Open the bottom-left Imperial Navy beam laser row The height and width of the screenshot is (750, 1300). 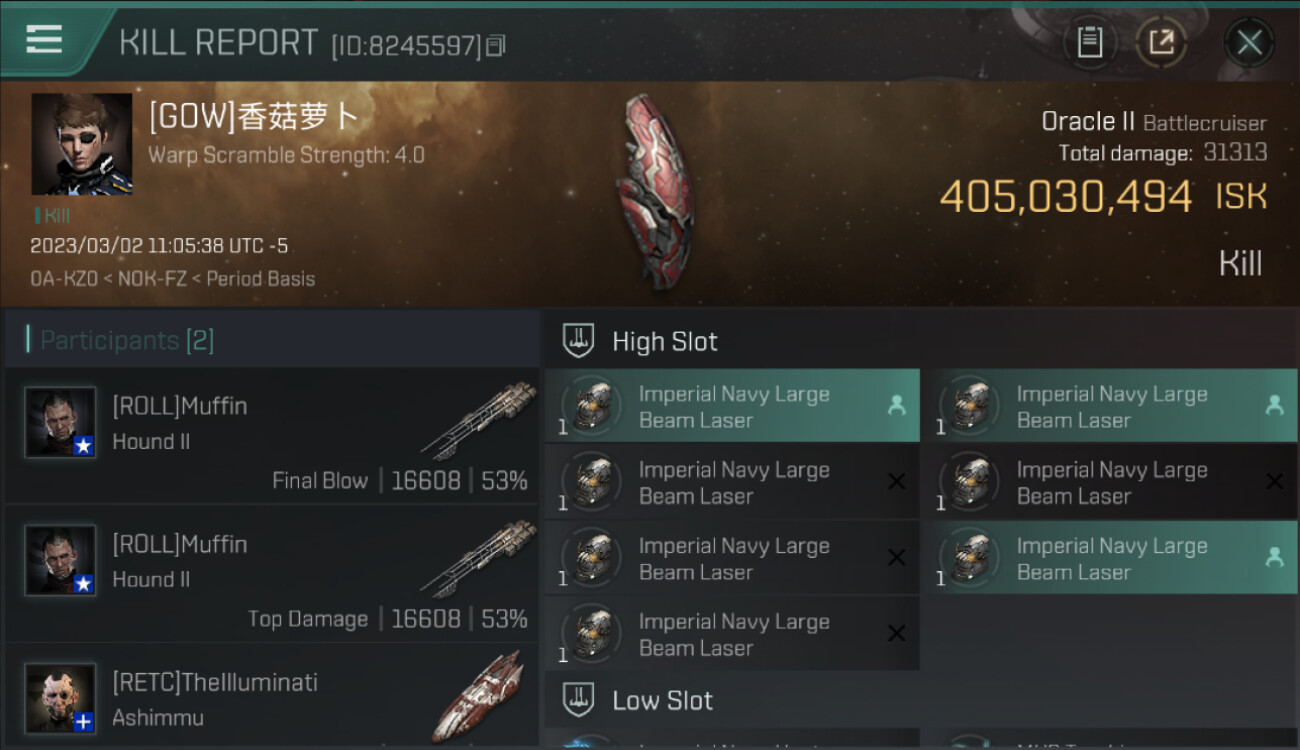[x=732, y=634]
